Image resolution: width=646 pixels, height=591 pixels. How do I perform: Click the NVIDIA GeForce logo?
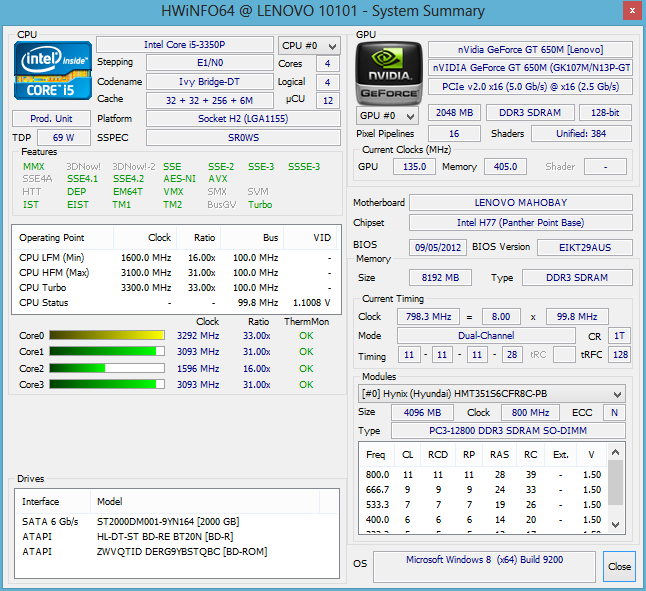389,73
